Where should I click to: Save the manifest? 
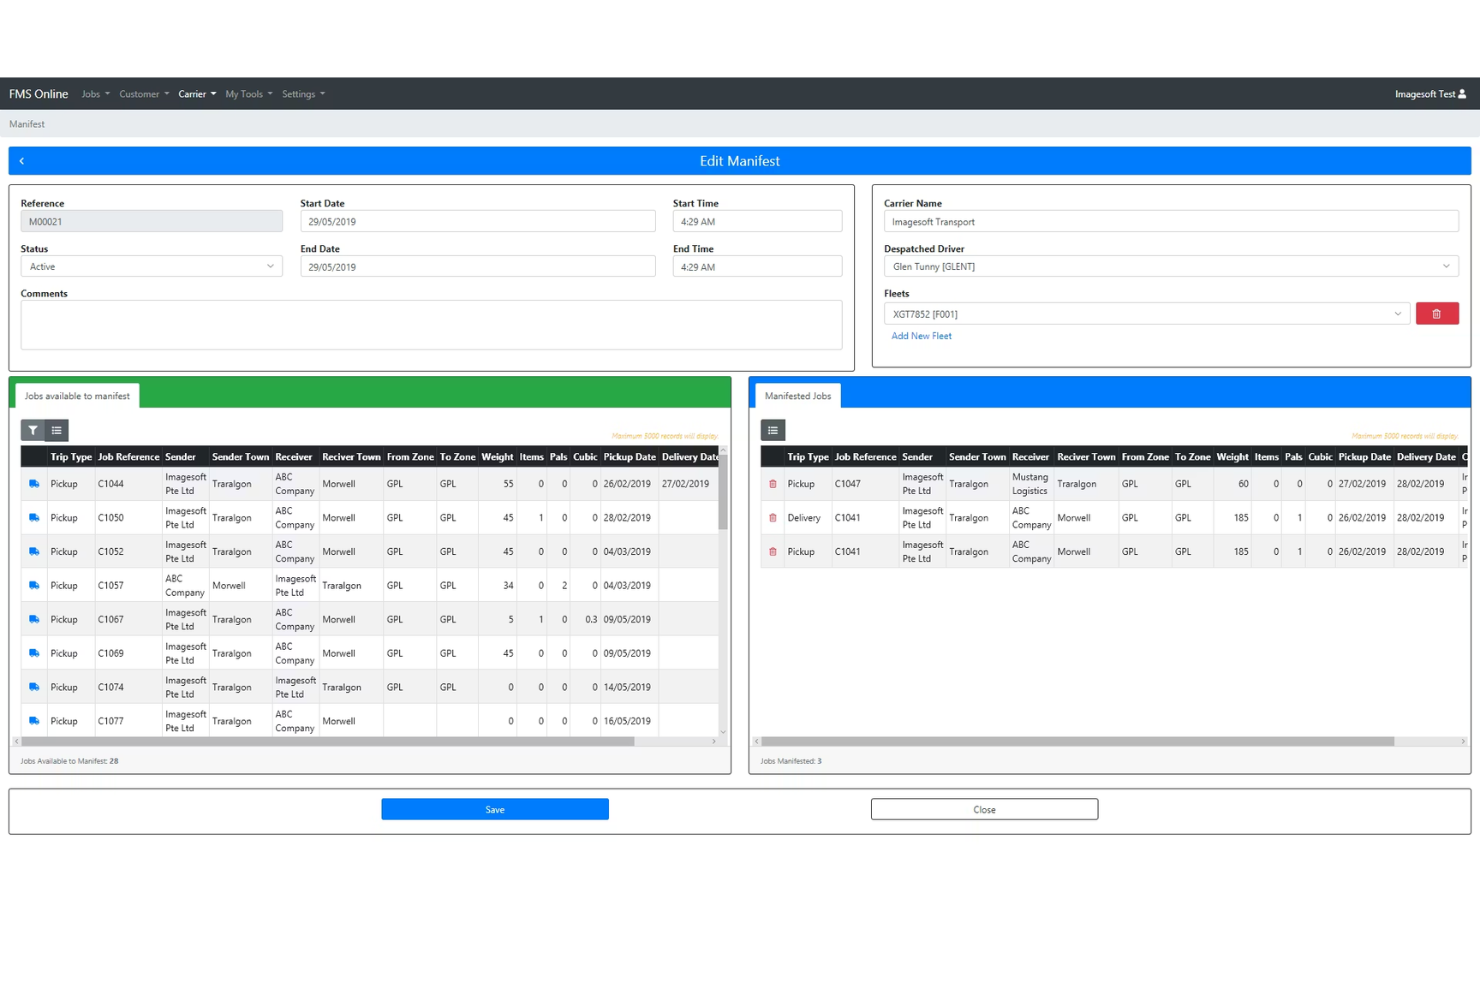(x=494, y=809)
